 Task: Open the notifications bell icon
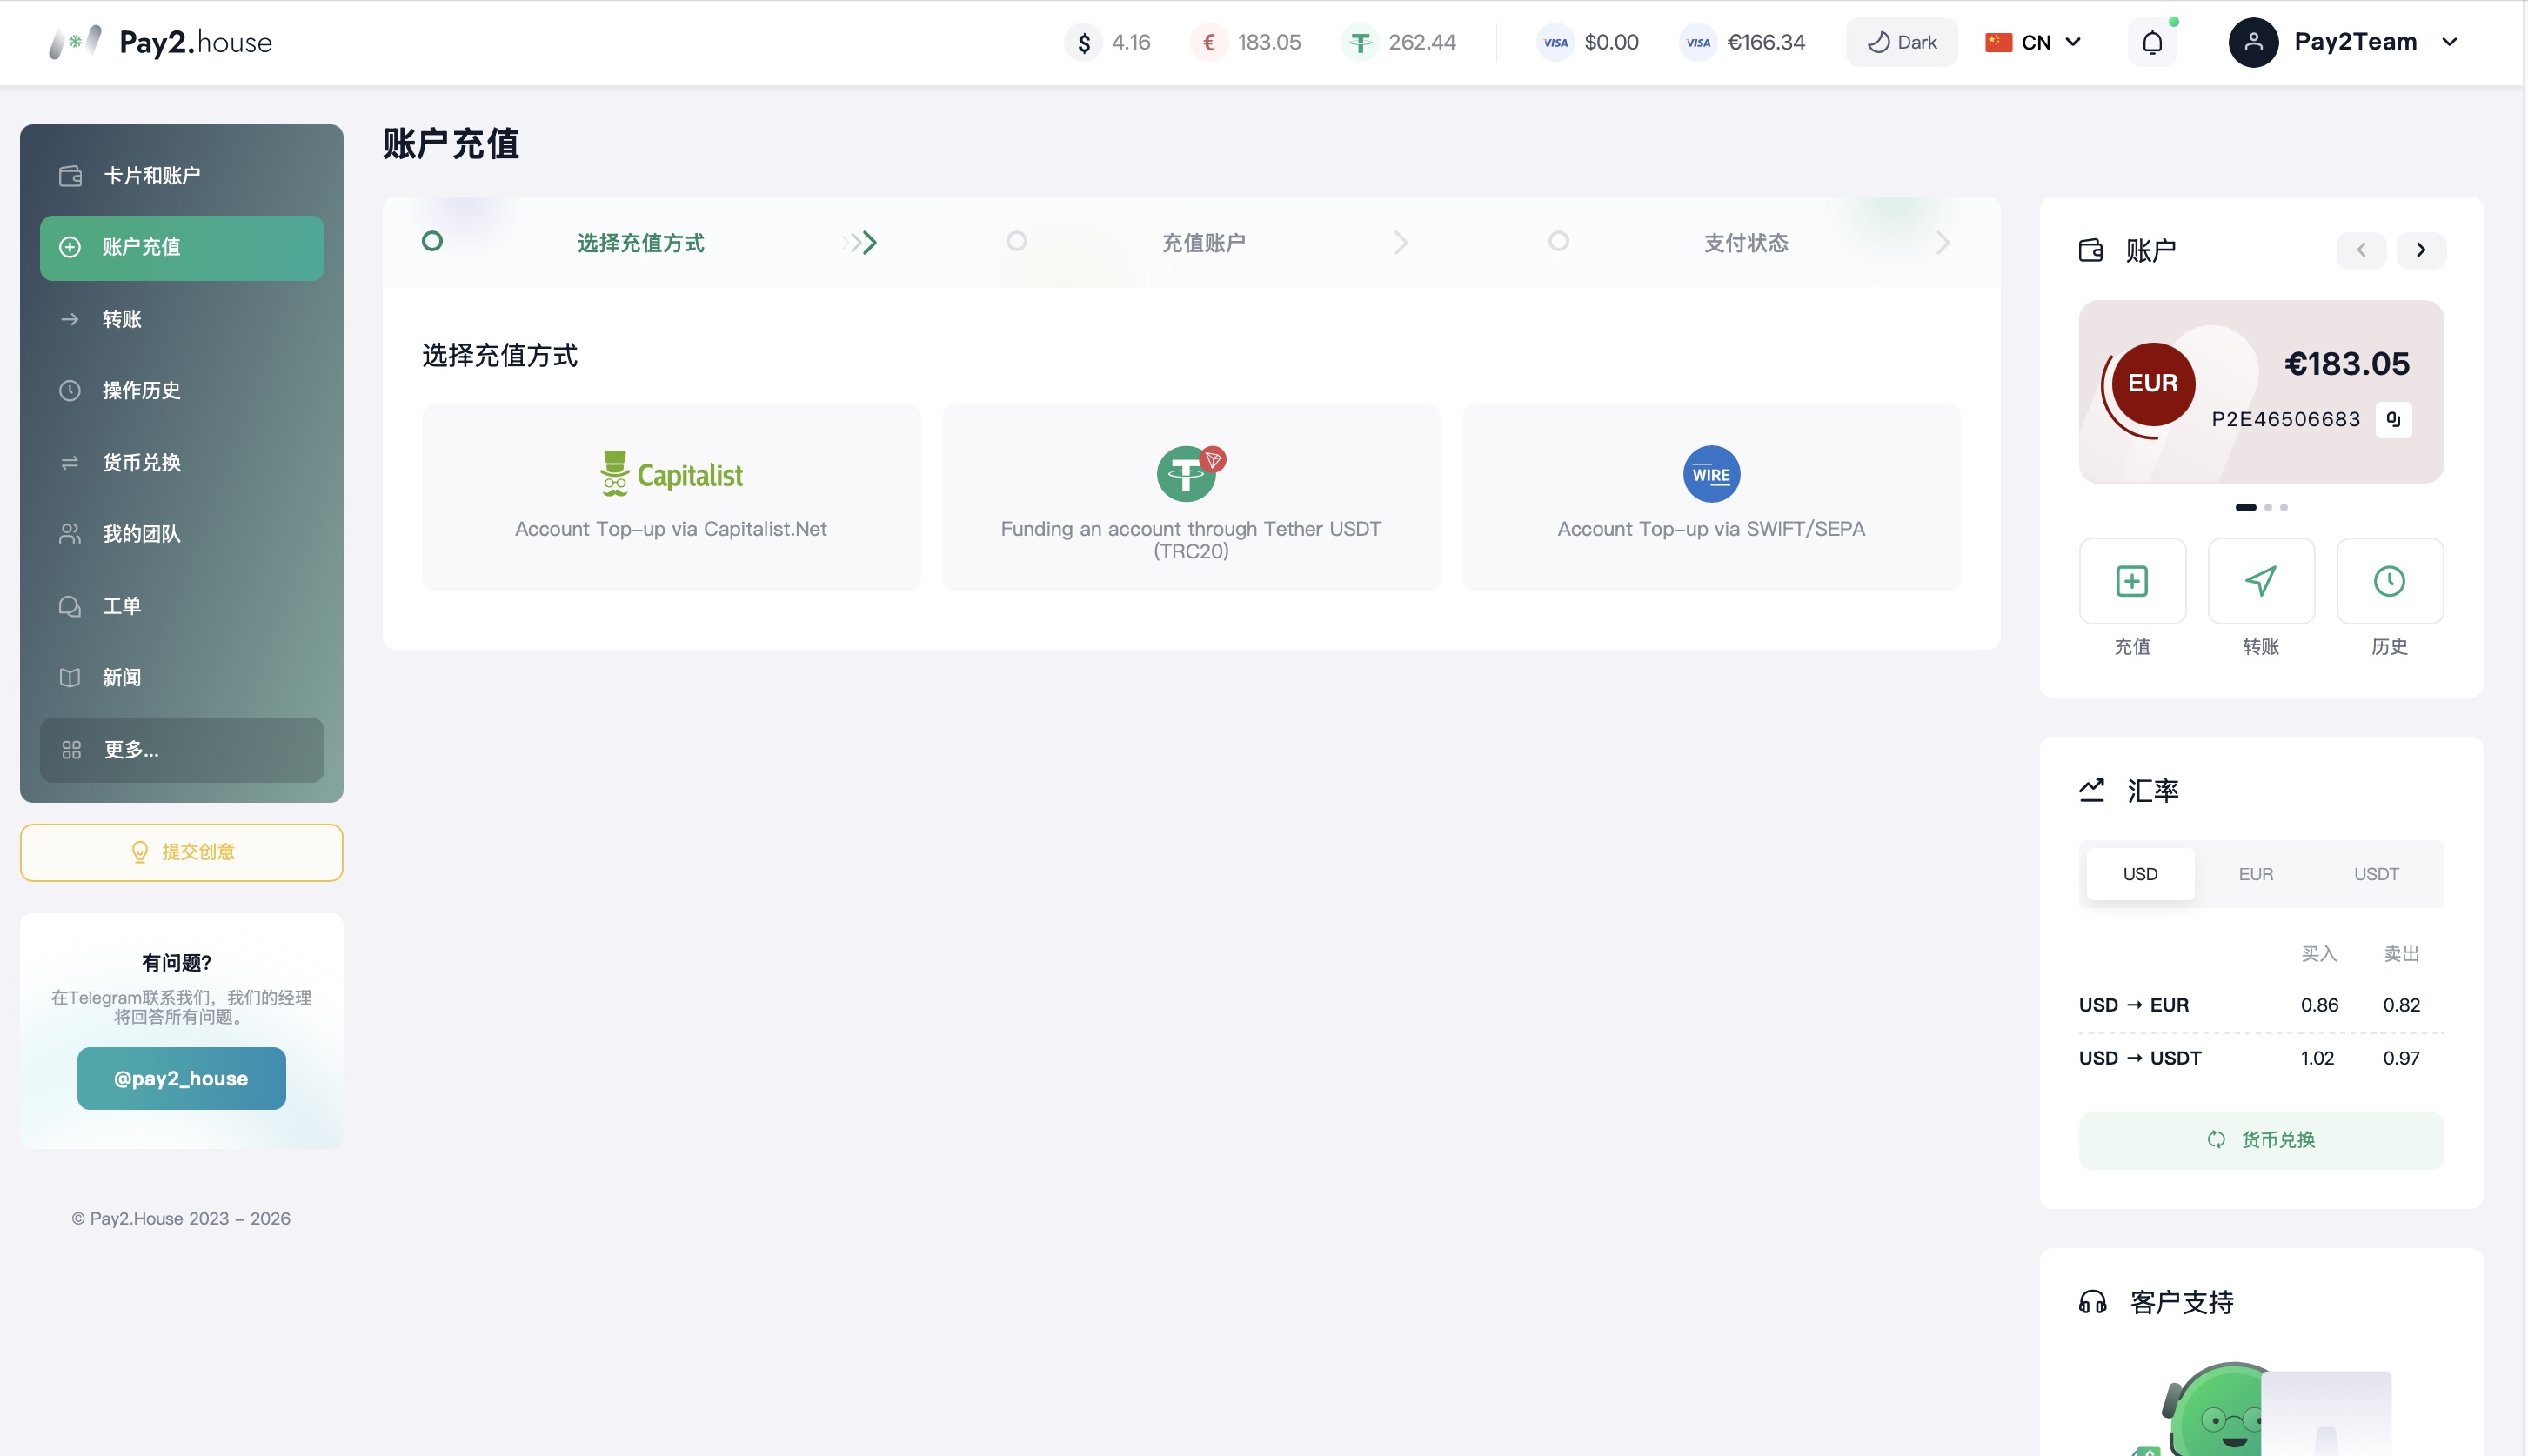[x=2152, y=42]
